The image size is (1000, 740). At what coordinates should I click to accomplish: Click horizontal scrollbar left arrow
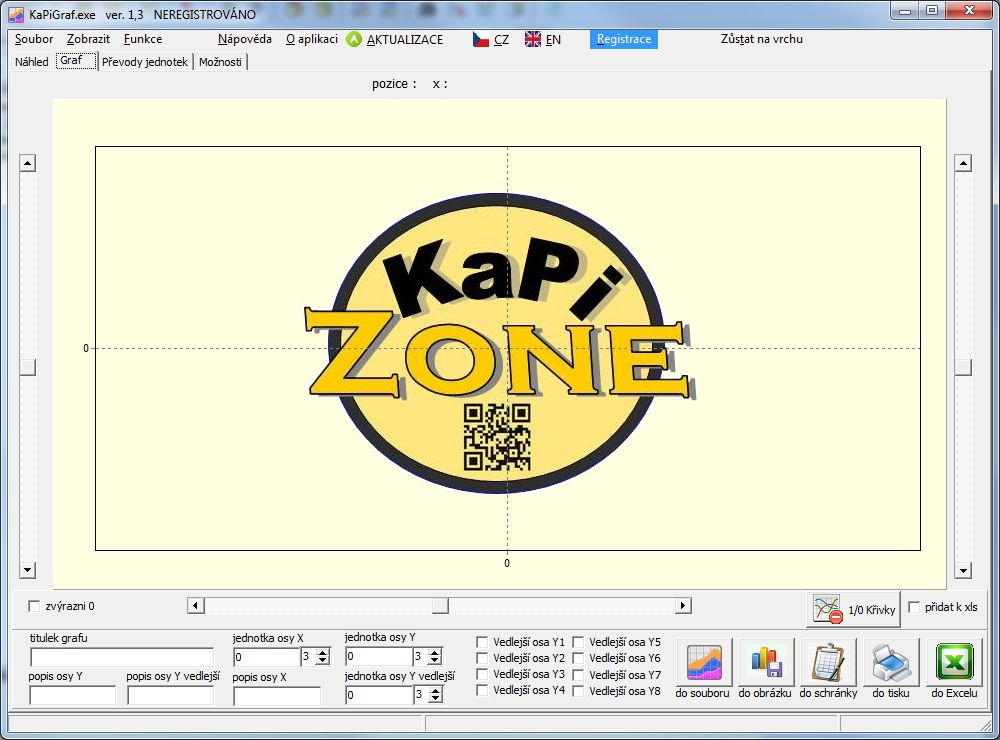coord(196,605)
